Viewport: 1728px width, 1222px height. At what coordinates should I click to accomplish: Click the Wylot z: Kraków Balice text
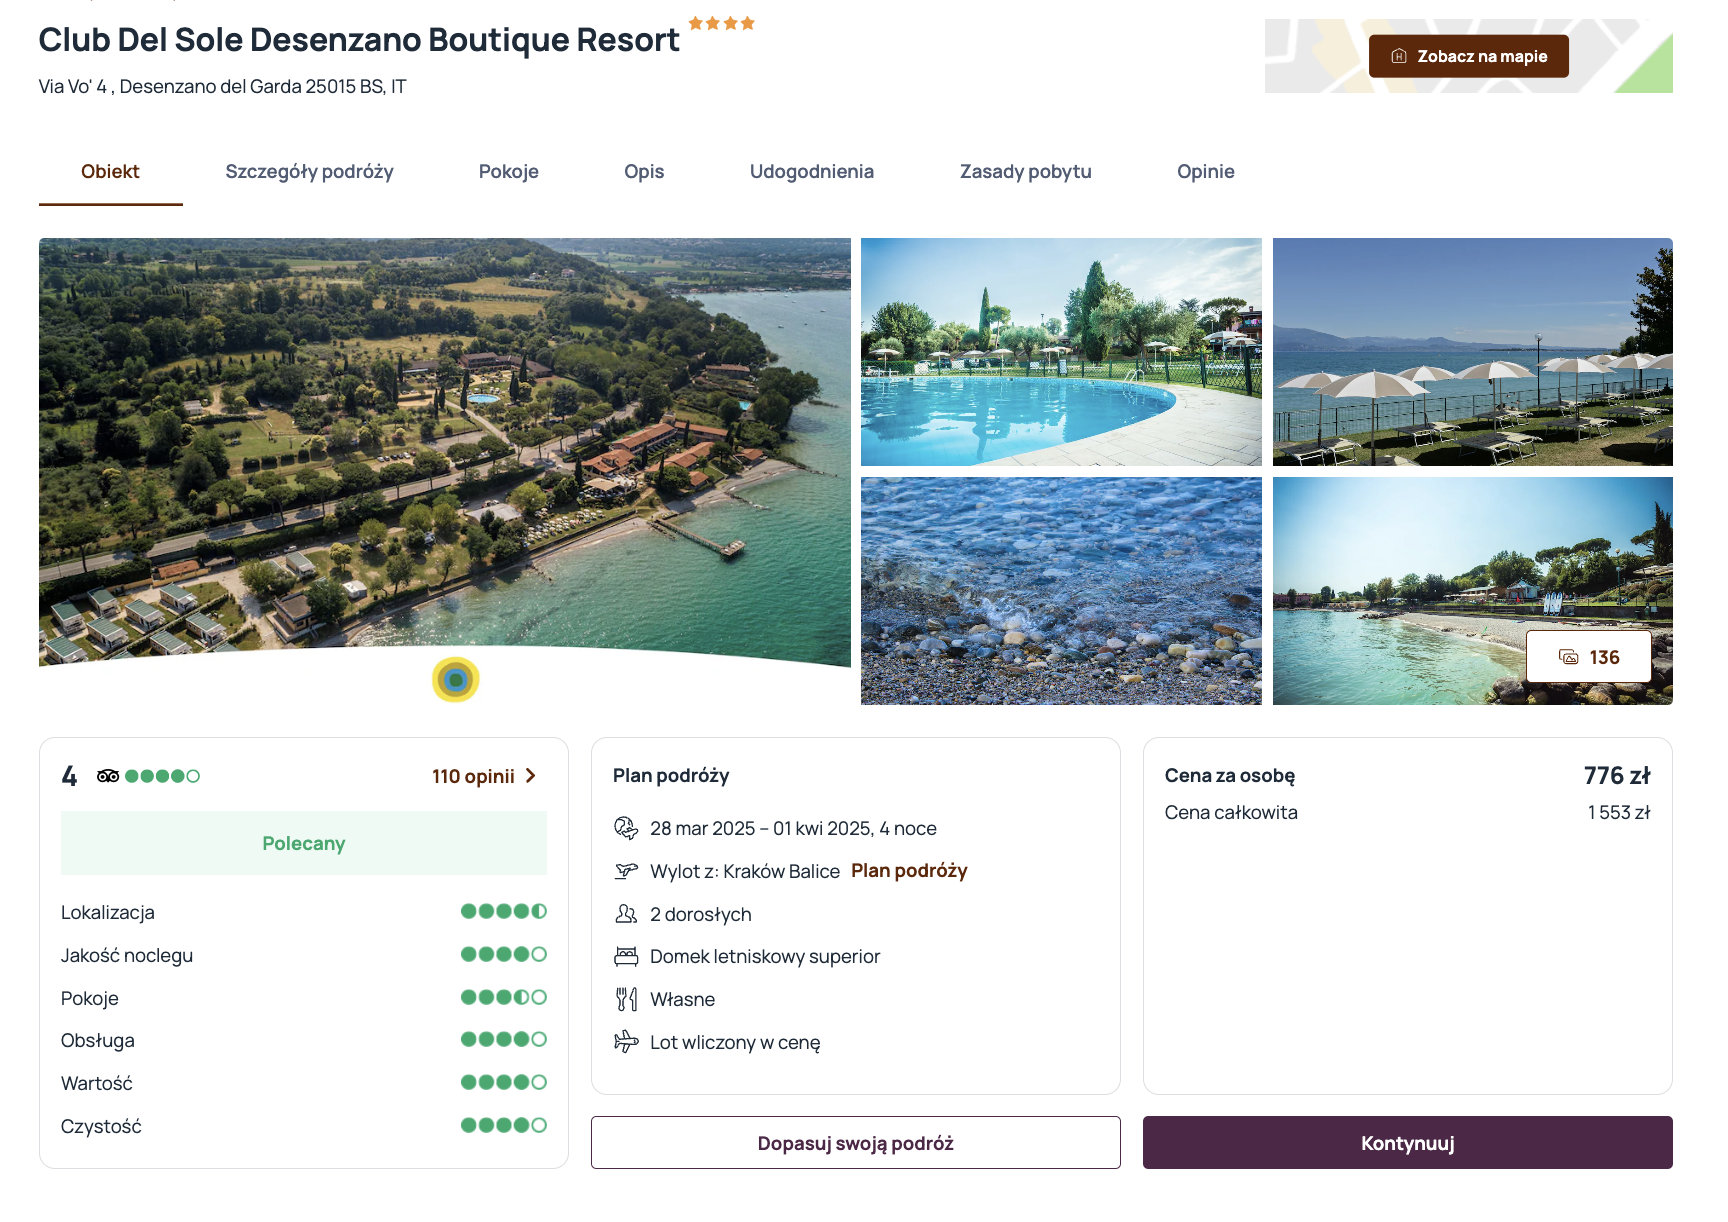click(745, 871)
